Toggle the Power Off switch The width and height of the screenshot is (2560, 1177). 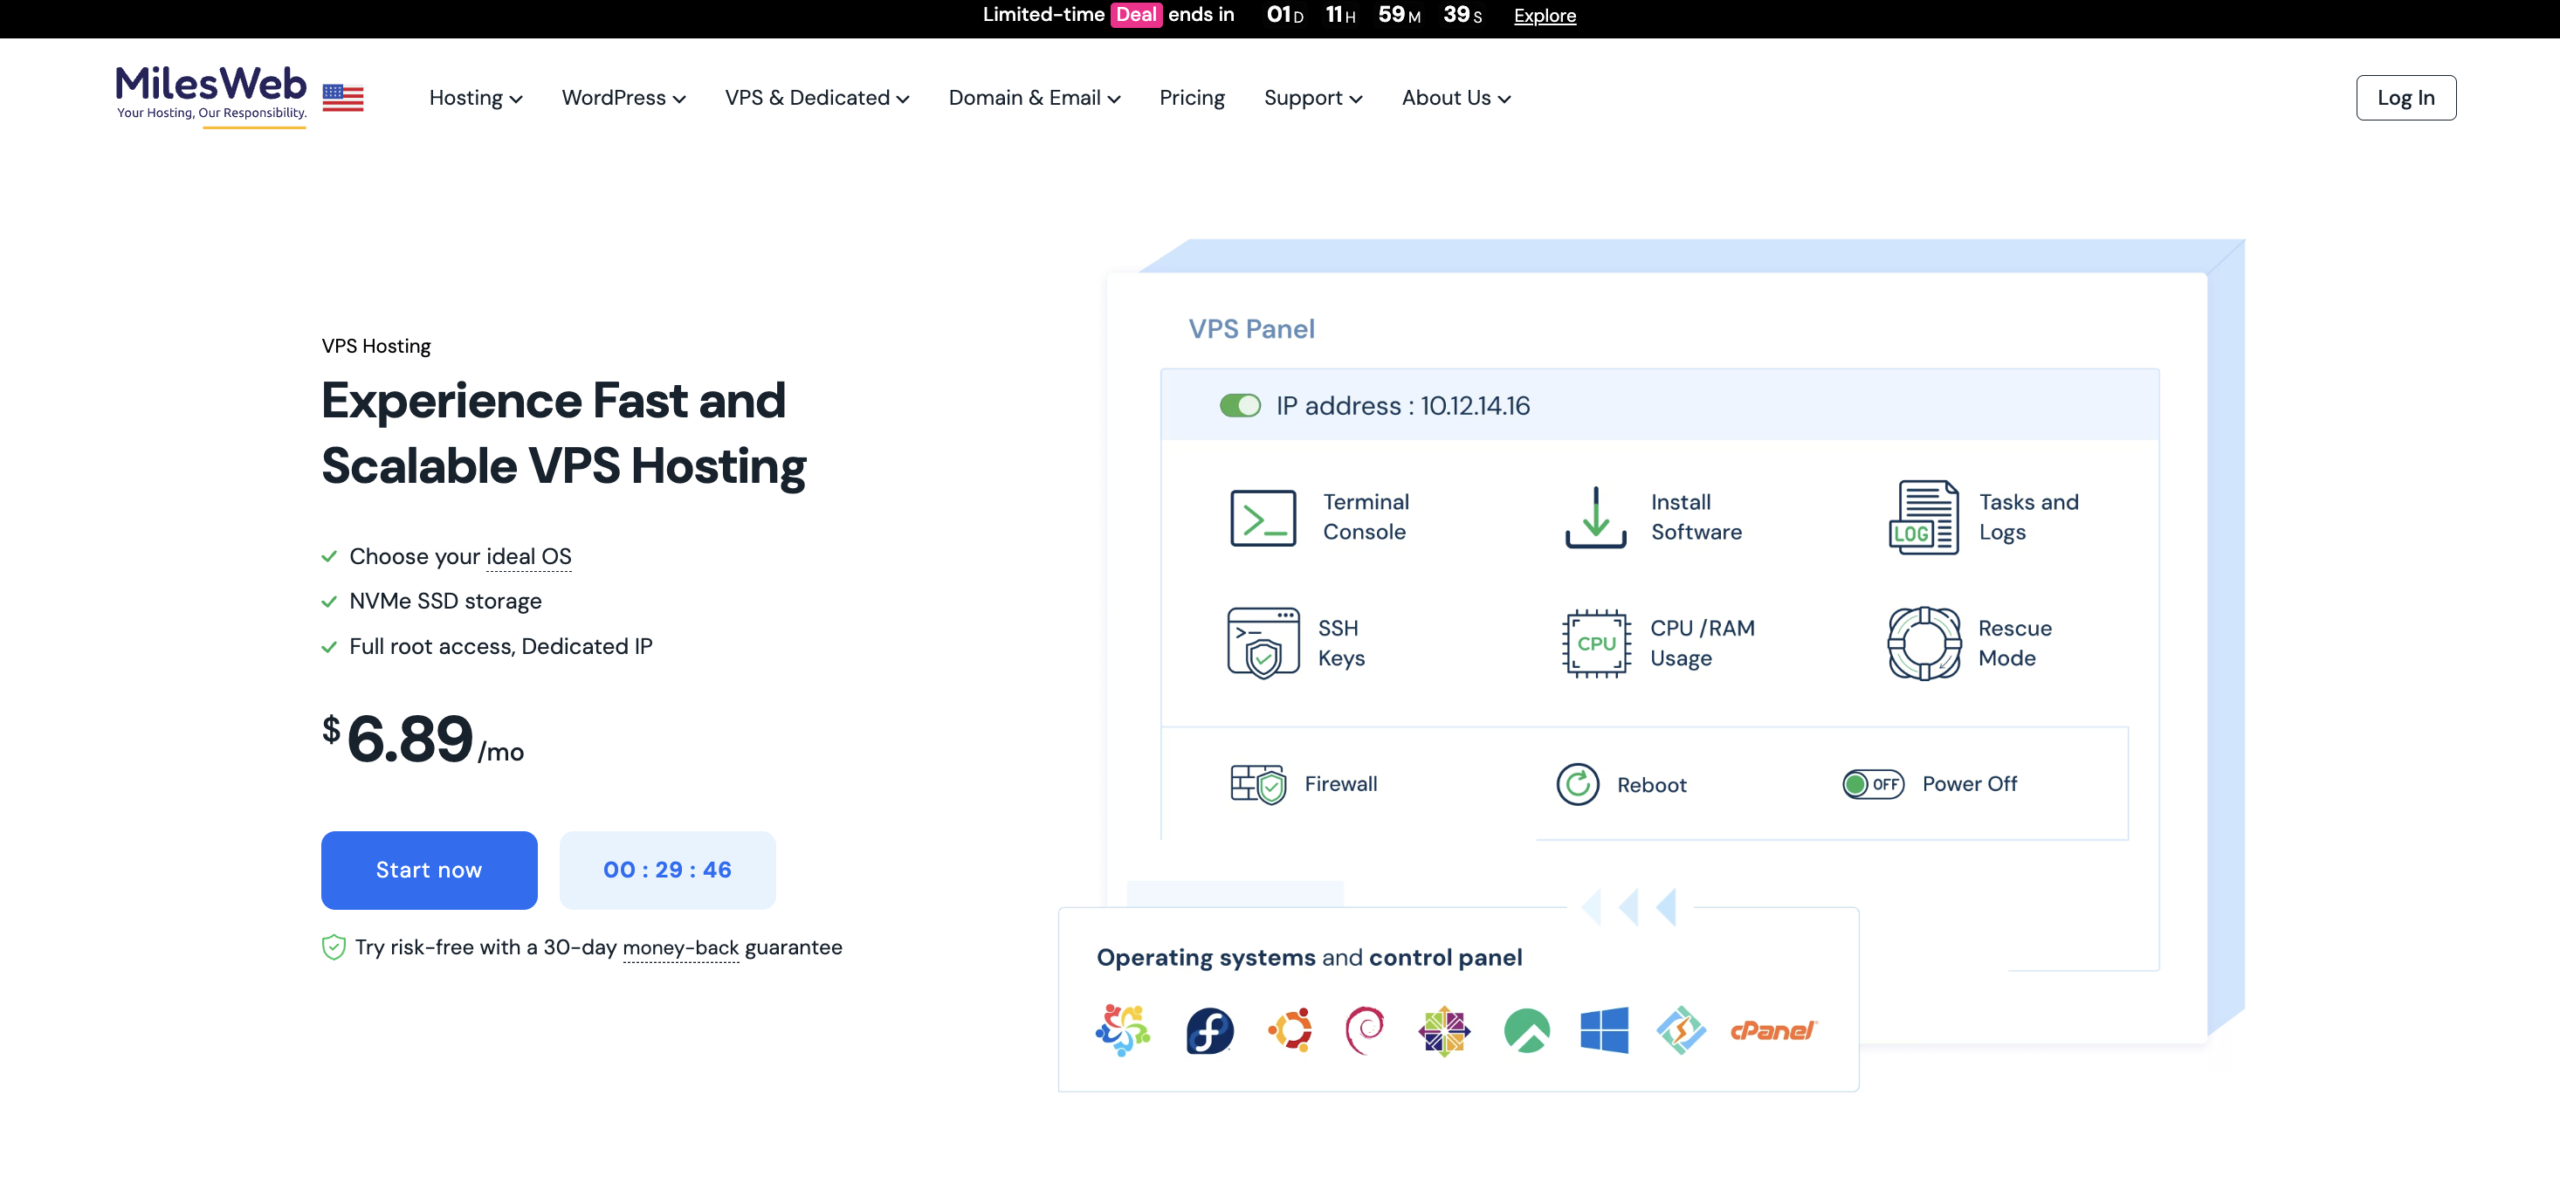pos(1873,784)
